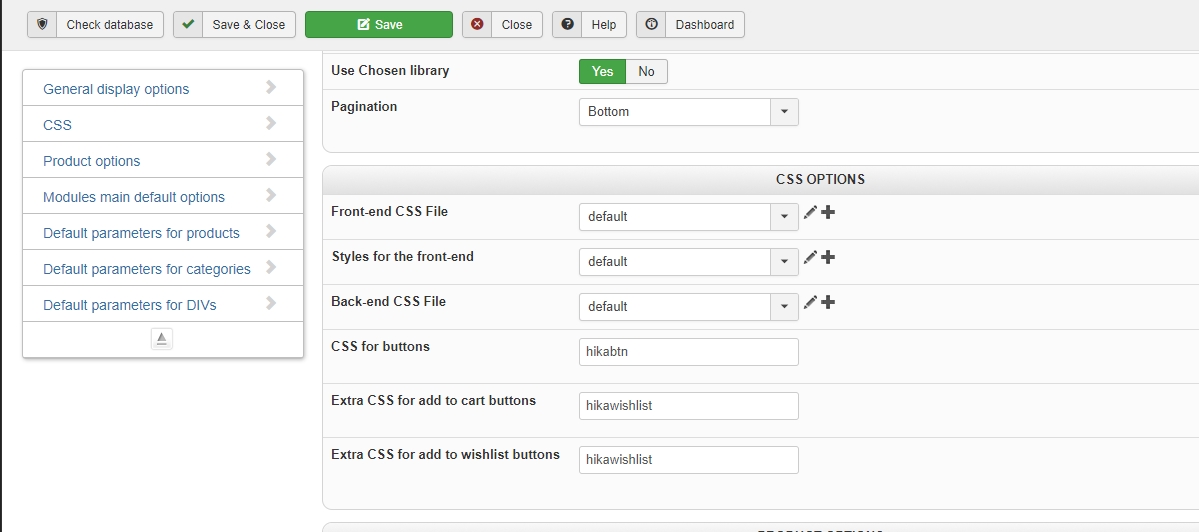Click the Help question mark button
This screenshot has height=532, width=1199.
pyautogui.click(x=589, y=25)
